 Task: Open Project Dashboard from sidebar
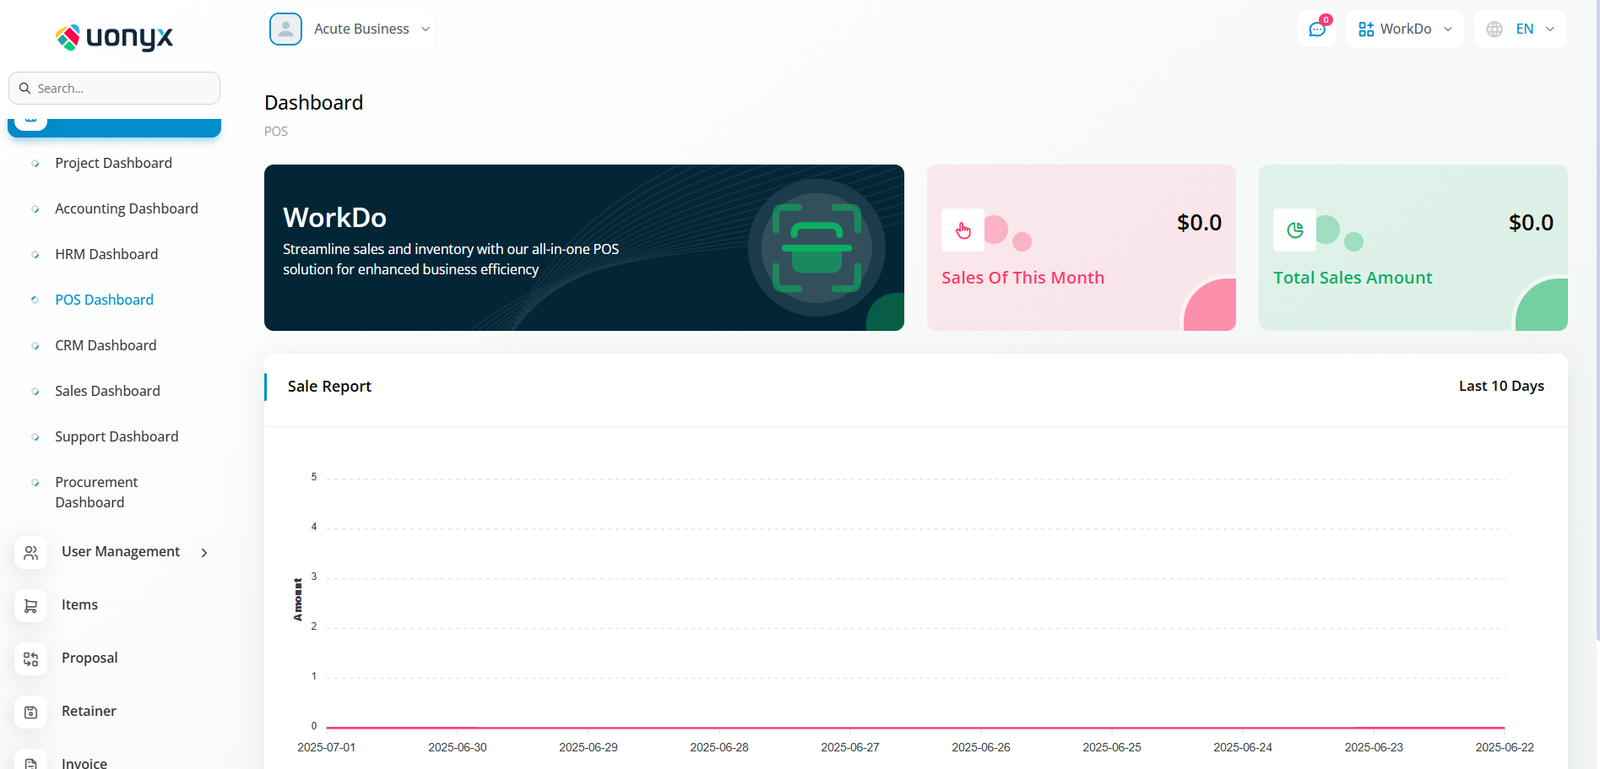(x=113, y=163)
